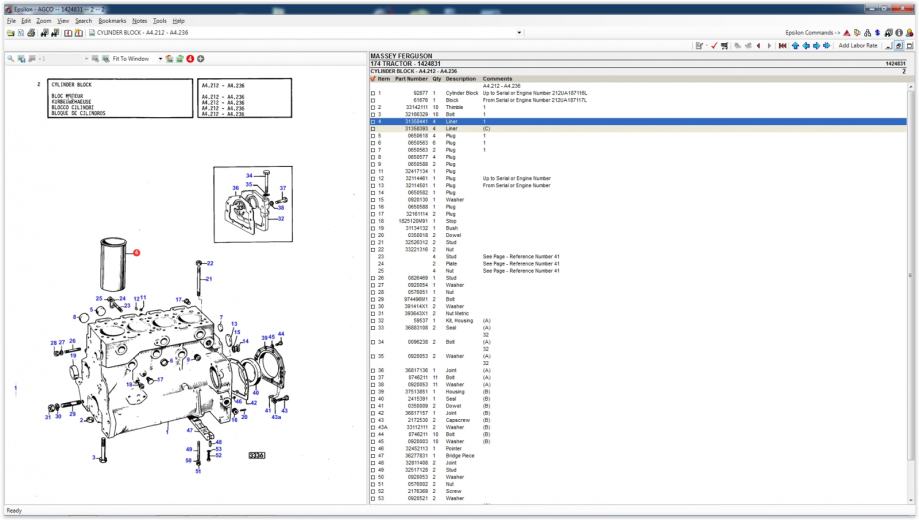Click the find next binoculars icon
The height and width of the screenshot is (520, 919).
55,33
